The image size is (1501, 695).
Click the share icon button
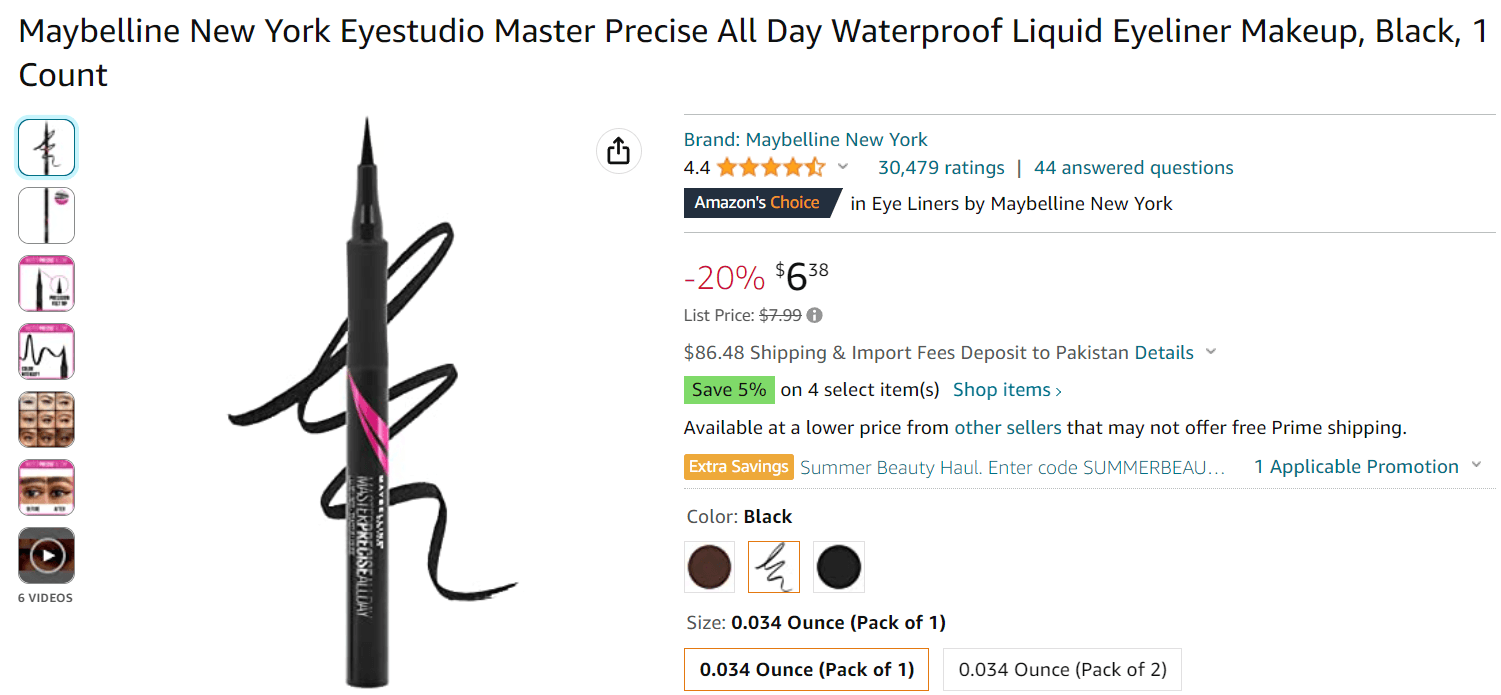pyautogui.click(x=618, y=151)
